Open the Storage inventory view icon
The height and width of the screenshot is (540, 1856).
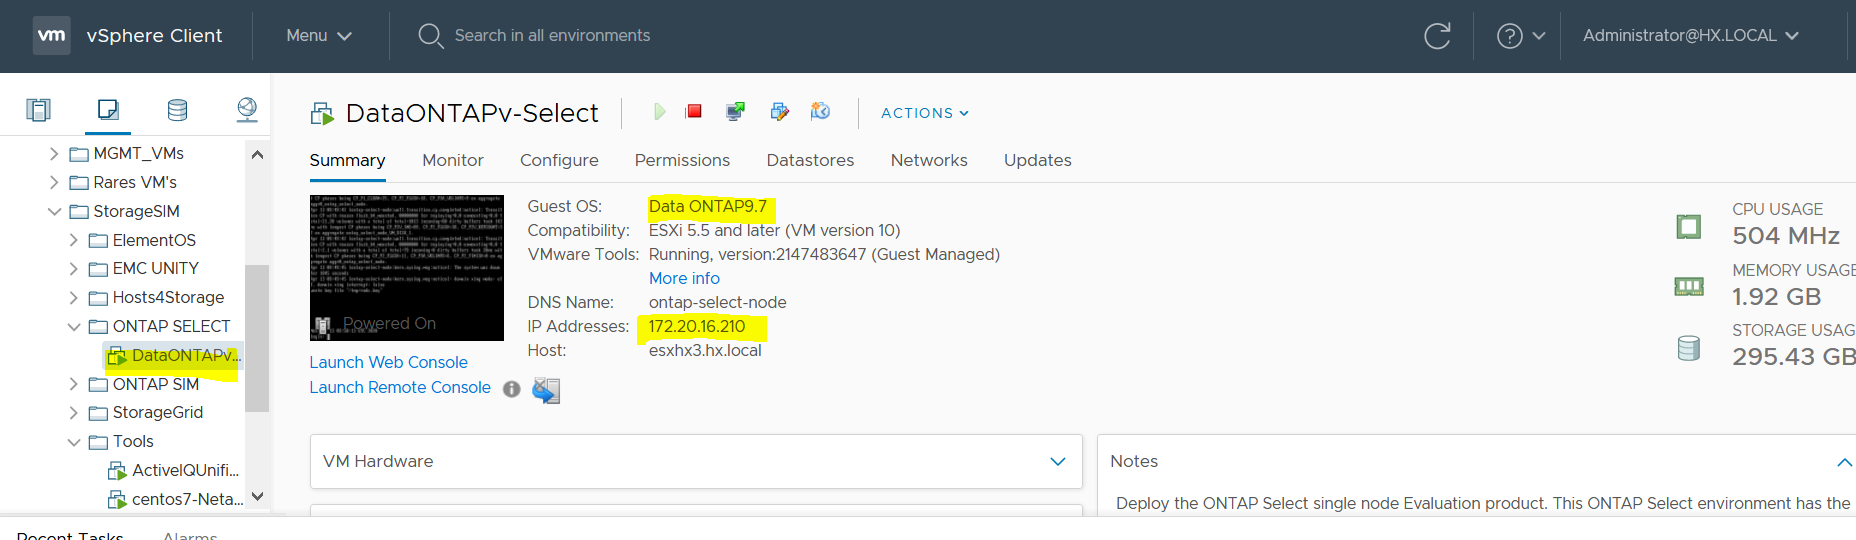pyautogui.click(x=177, y=110)
